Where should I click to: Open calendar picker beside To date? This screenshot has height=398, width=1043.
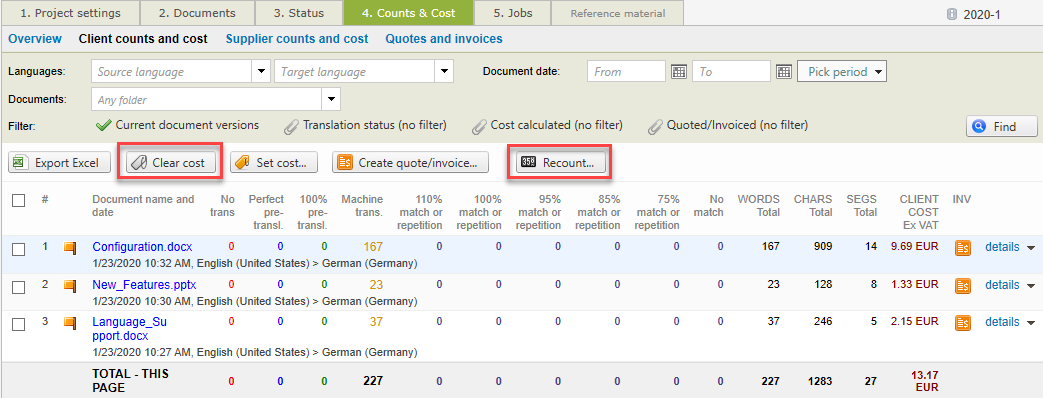click(x=784, y=72)
